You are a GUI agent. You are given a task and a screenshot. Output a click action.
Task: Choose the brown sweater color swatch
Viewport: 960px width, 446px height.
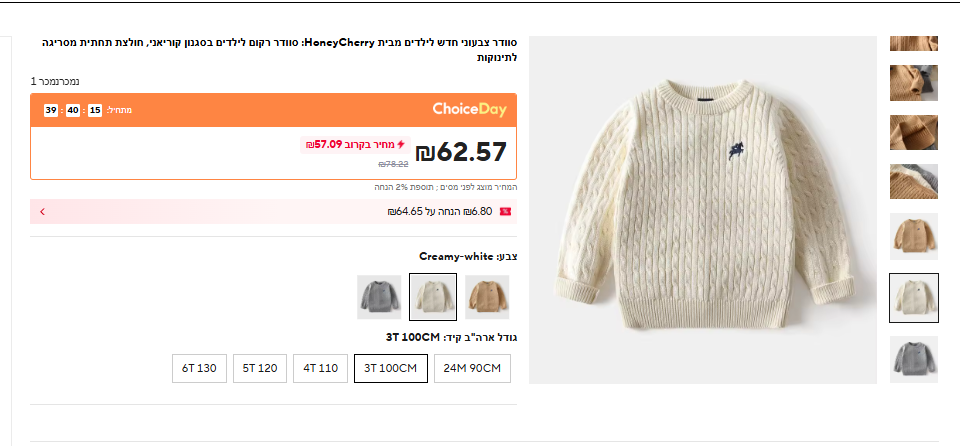(x=487, y=297)
